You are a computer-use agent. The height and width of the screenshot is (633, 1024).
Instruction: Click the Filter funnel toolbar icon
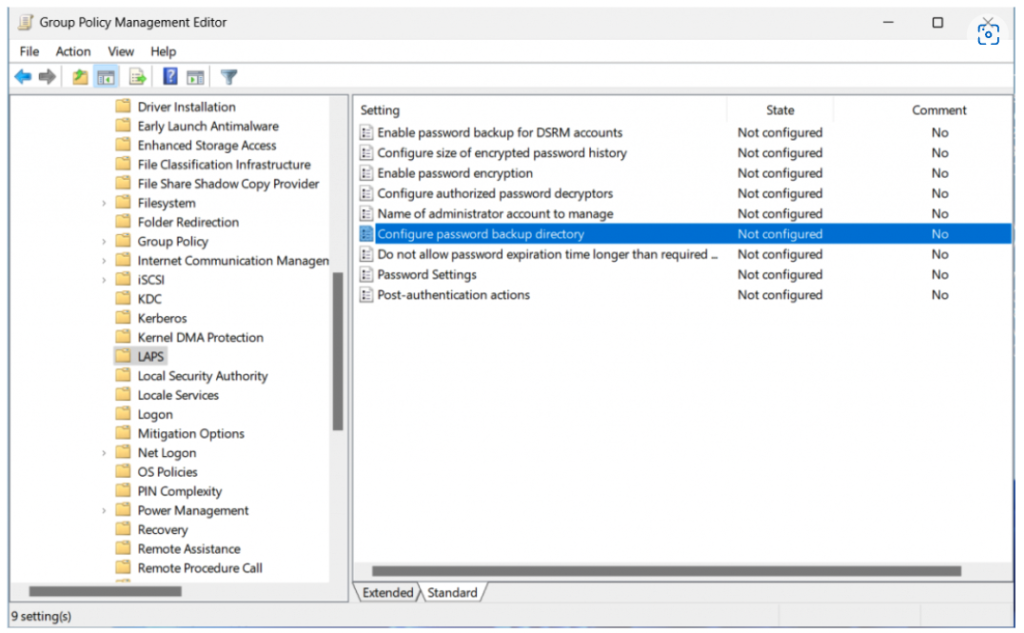229,77
